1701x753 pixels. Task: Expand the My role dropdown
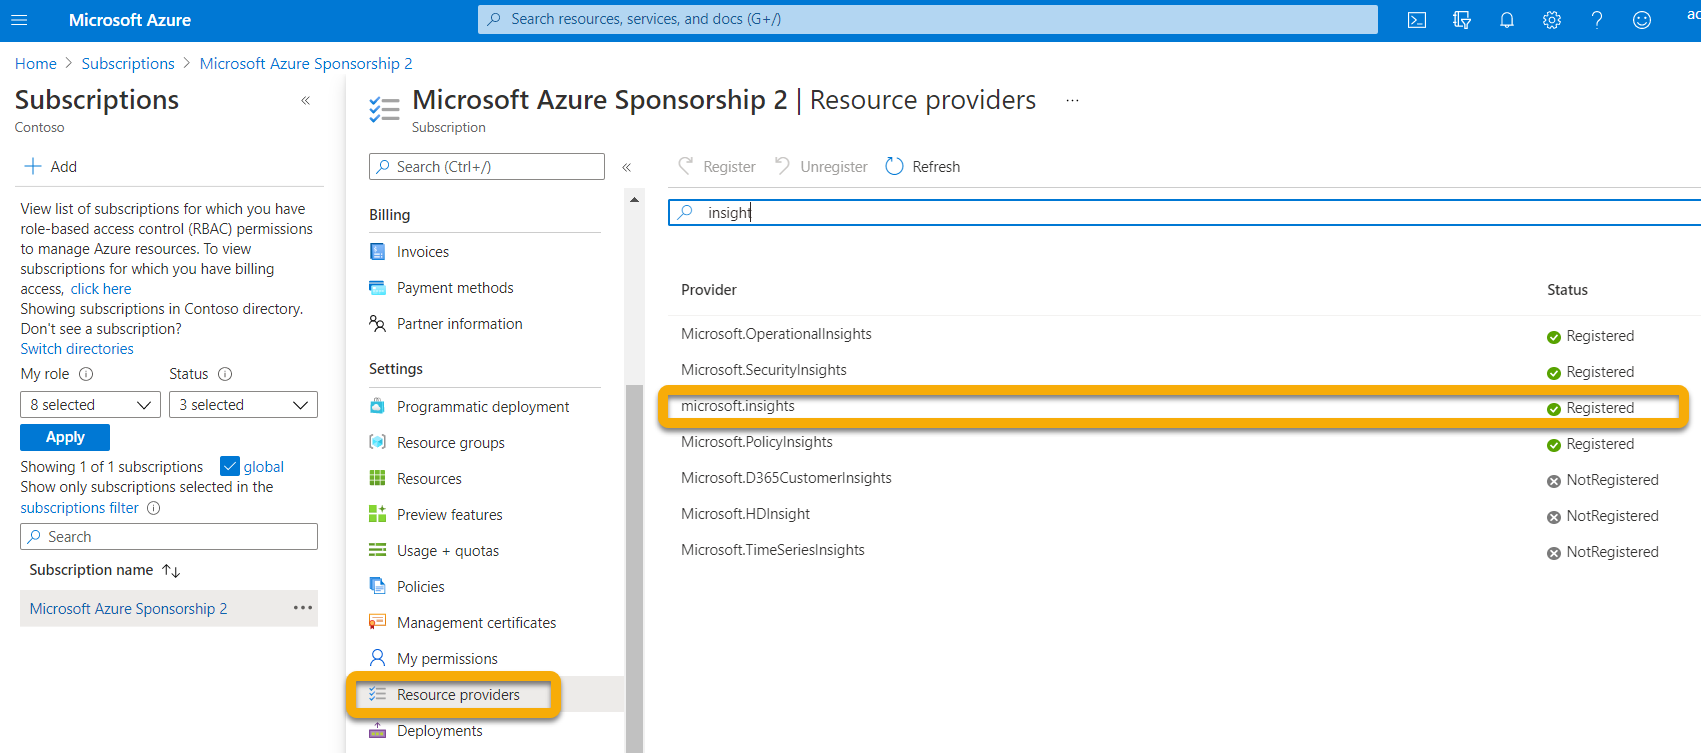coord(90,405)
